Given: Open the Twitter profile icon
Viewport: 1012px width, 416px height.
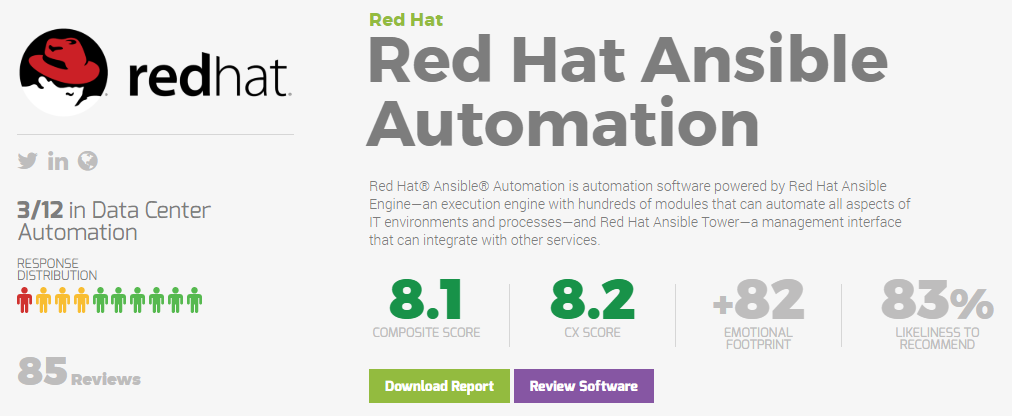Looking at the screenshot, I should pyautogui.click(x=28, y=161).
